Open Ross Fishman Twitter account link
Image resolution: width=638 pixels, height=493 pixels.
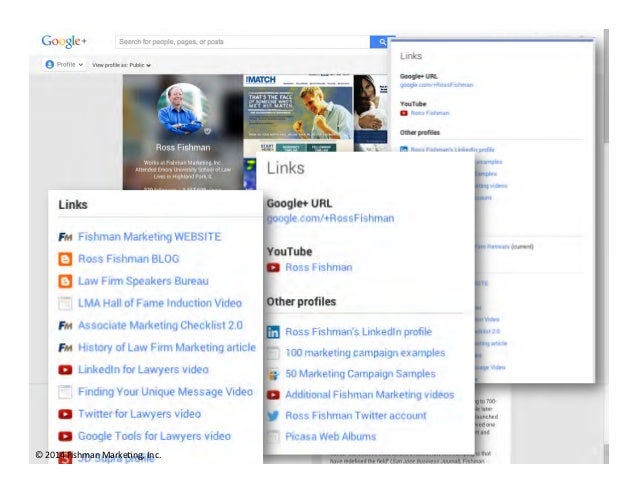pos(356,416)
